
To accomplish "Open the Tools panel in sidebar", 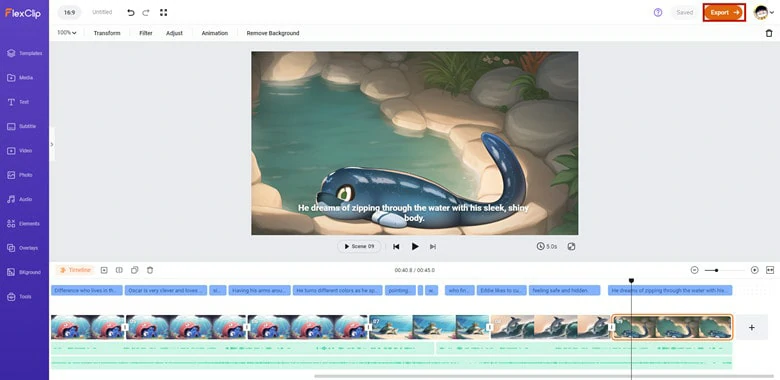I will click(19, 296).
